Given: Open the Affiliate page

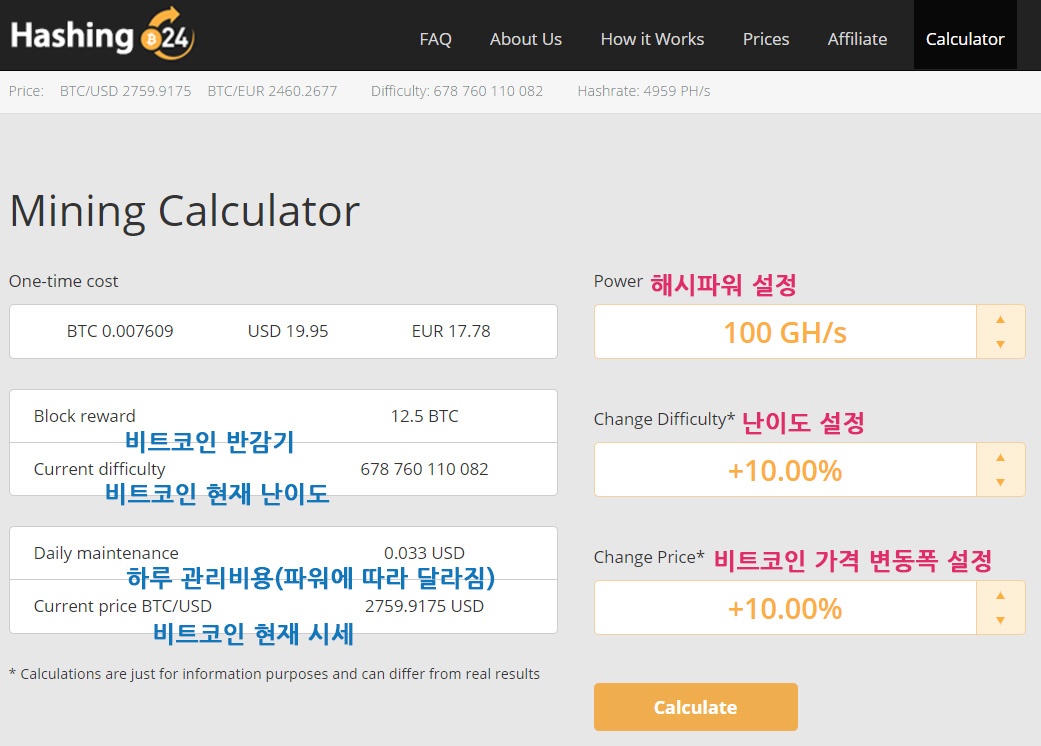Looking at the screenshot, I should 857,39.
